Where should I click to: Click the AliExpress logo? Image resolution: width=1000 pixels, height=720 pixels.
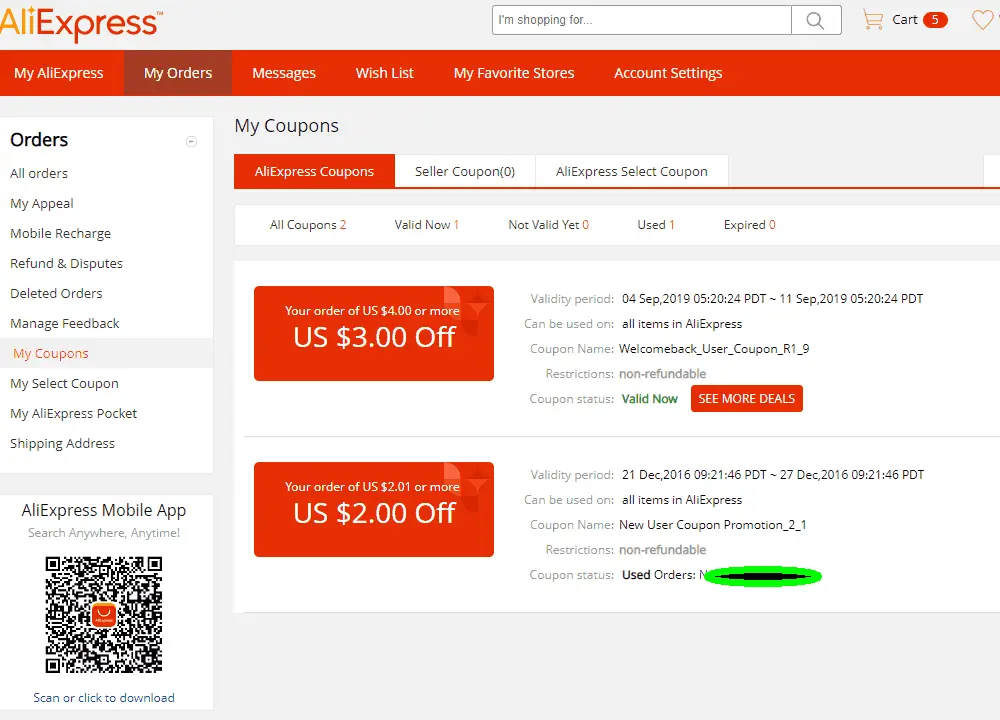pos(80,24)
